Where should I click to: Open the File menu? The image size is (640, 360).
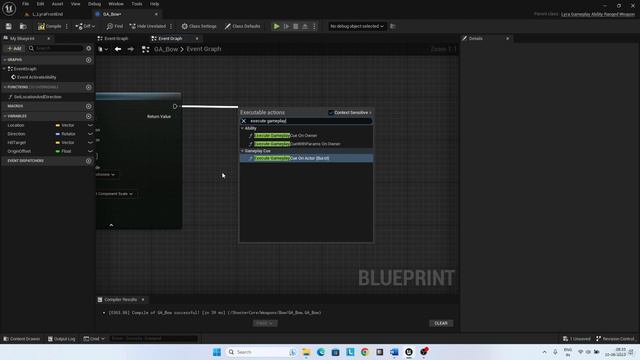click(x=26, y=4)
